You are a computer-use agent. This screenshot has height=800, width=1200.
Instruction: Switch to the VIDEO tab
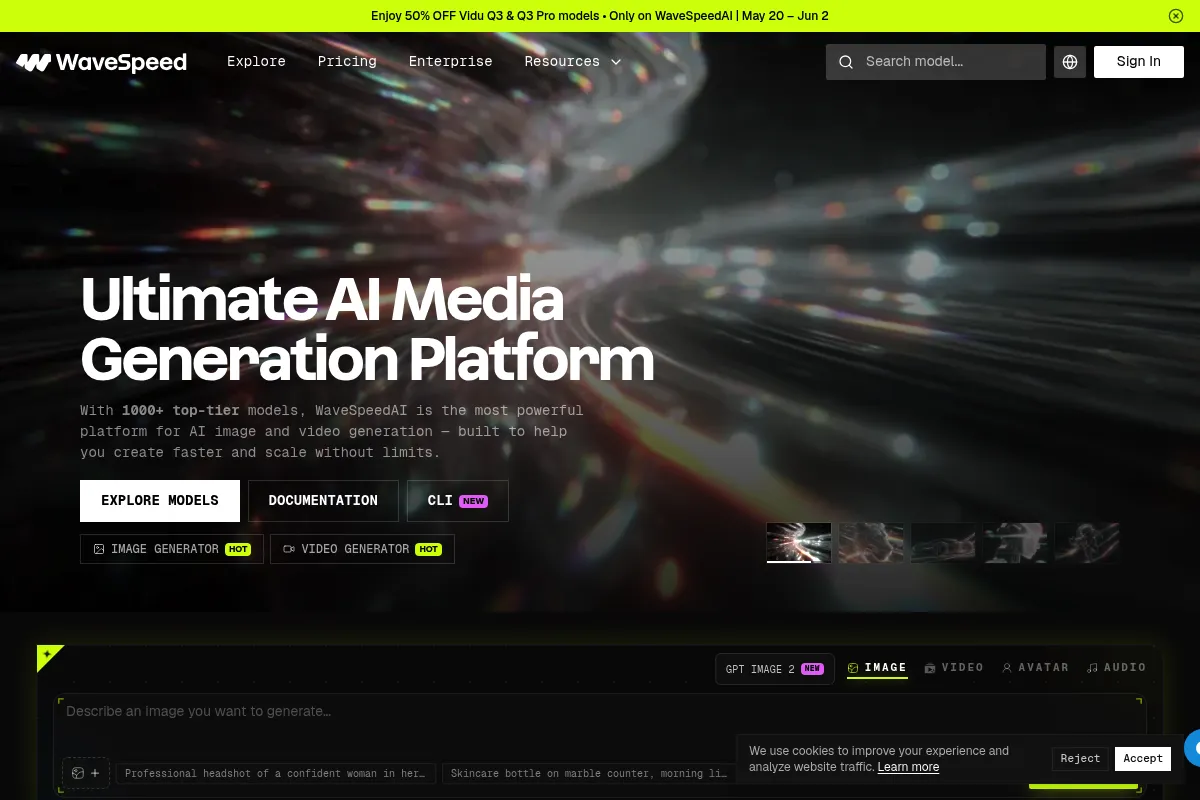point(954,667)
